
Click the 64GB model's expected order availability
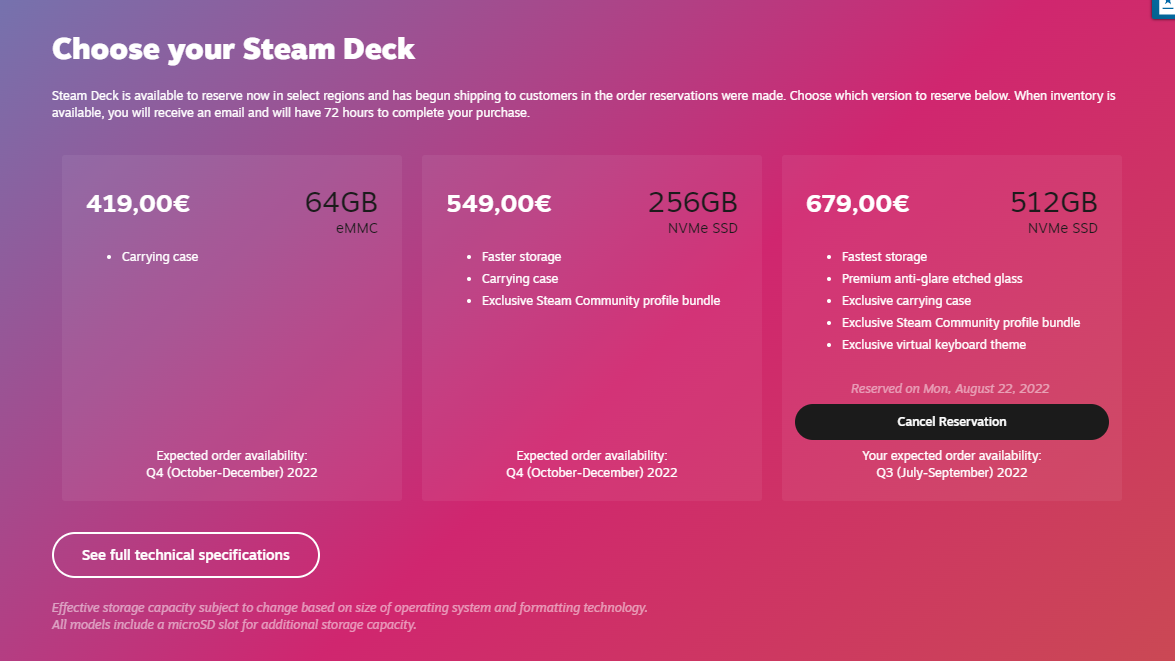click(x=232, y=464)
